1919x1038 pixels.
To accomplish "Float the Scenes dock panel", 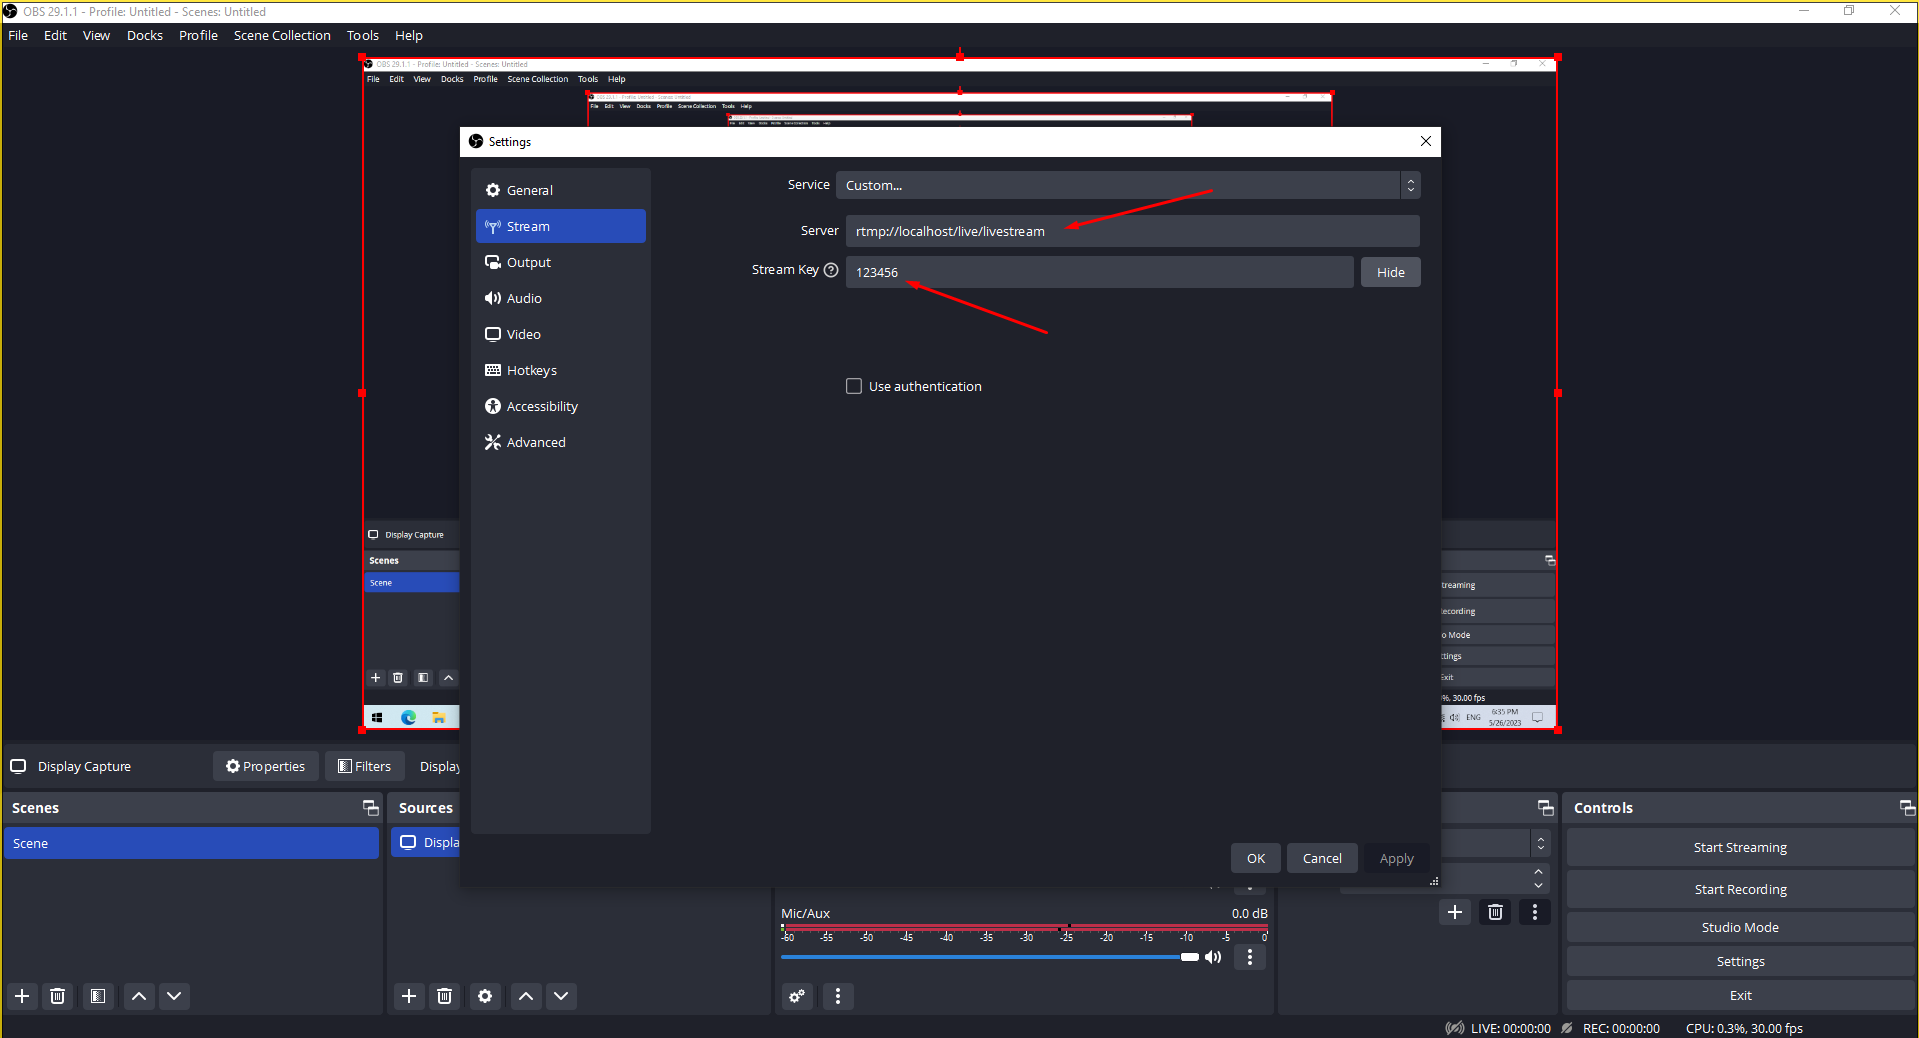I will [370, 808].
